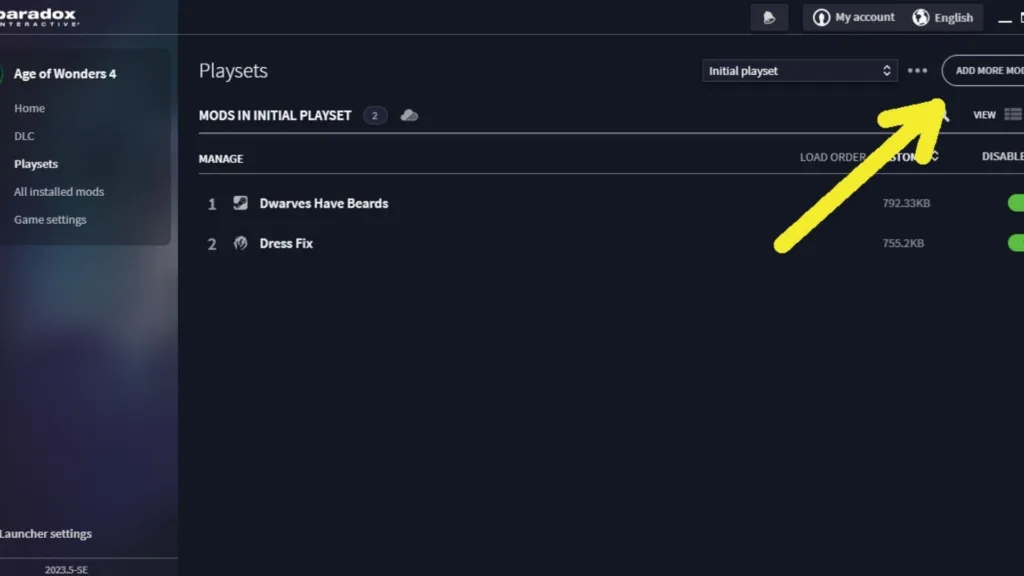Open Launcher settings
This screenshot has height=576, width=1024.
(x=46, y=534)
